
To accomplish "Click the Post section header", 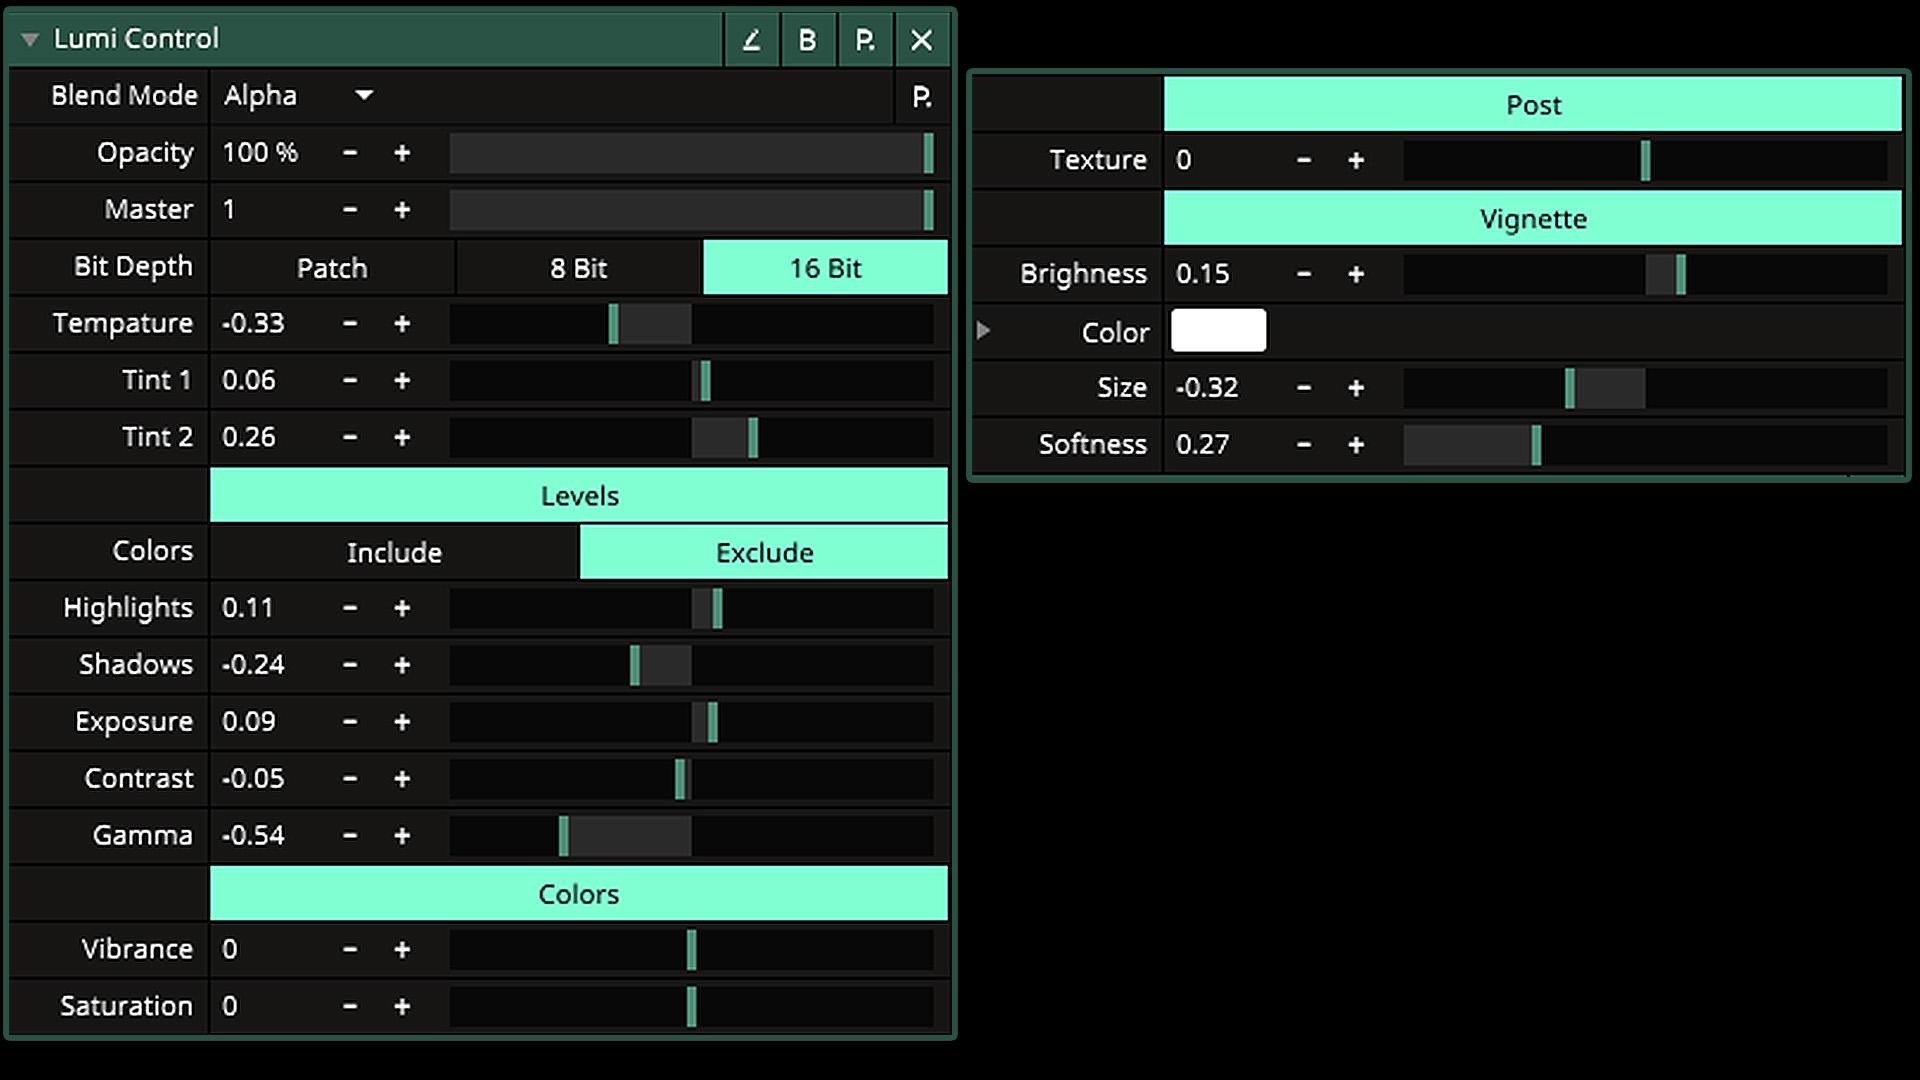I will (1532, 105).
